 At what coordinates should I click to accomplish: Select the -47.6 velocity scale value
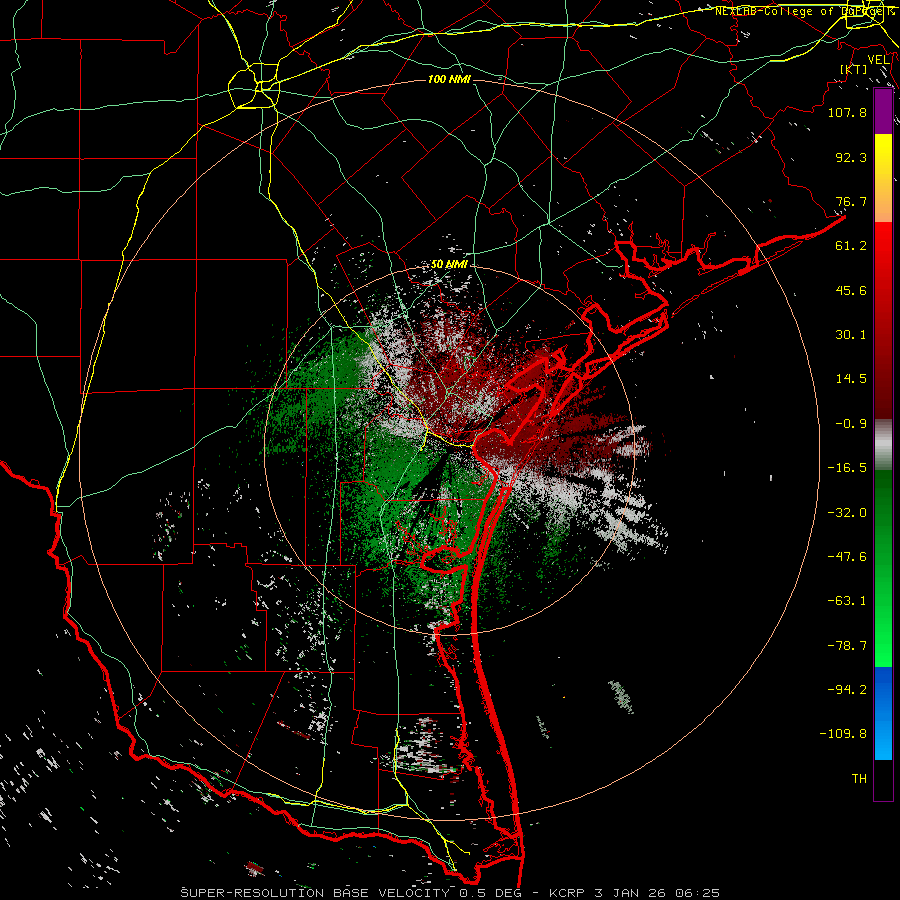pos(847,557)
